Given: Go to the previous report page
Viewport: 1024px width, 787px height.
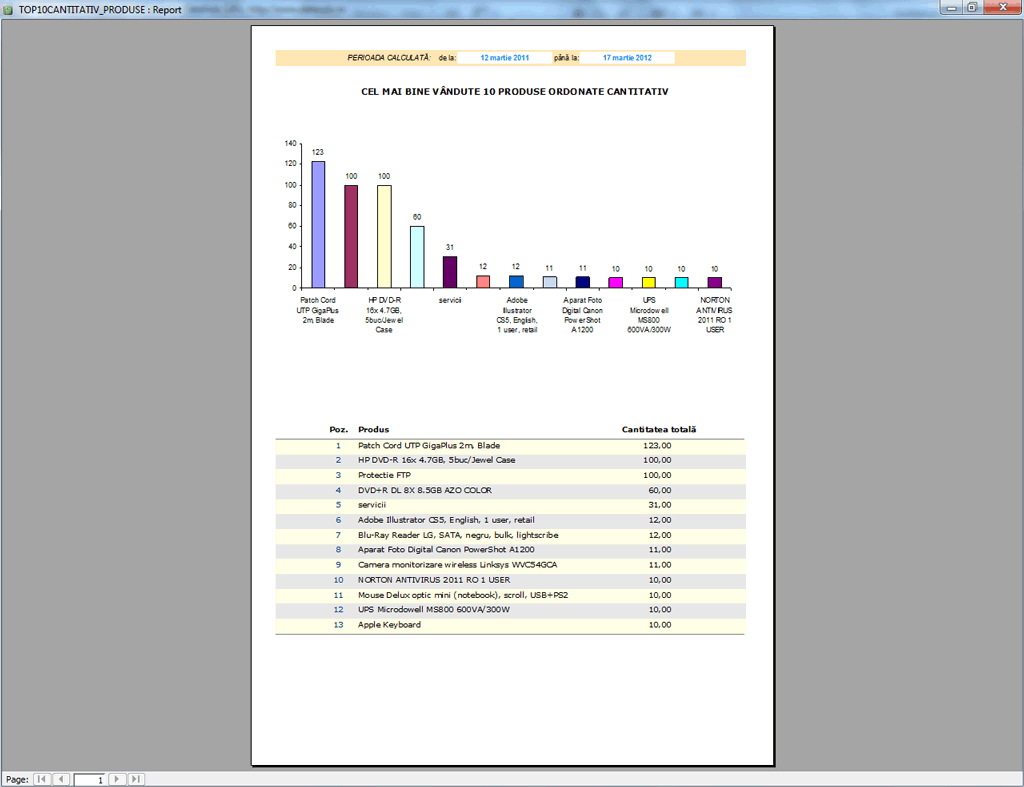Looking at the screenshot, I should (x=61, y=779).
